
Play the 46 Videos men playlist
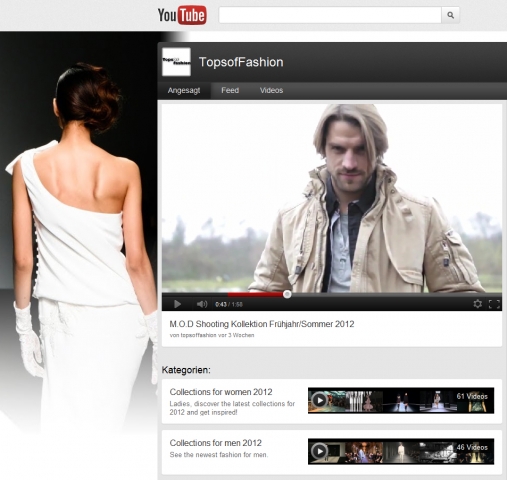[319, 451]
